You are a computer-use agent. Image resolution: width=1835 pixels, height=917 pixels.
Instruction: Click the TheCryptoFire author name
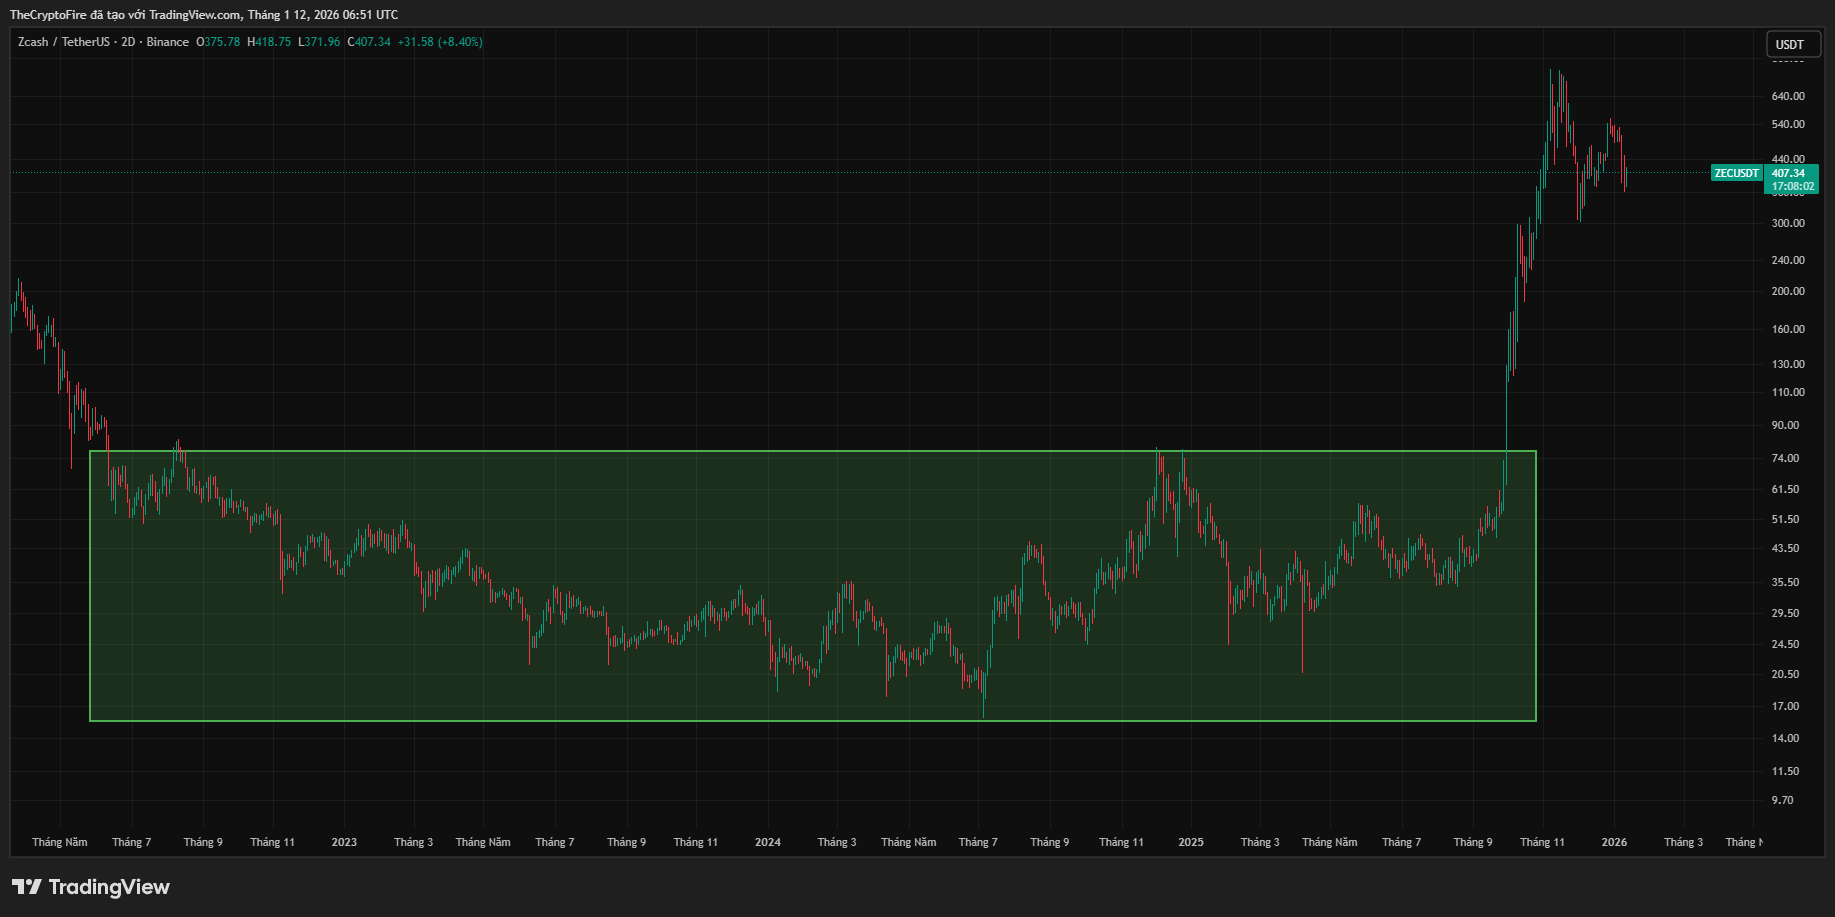tap(48, 14)
